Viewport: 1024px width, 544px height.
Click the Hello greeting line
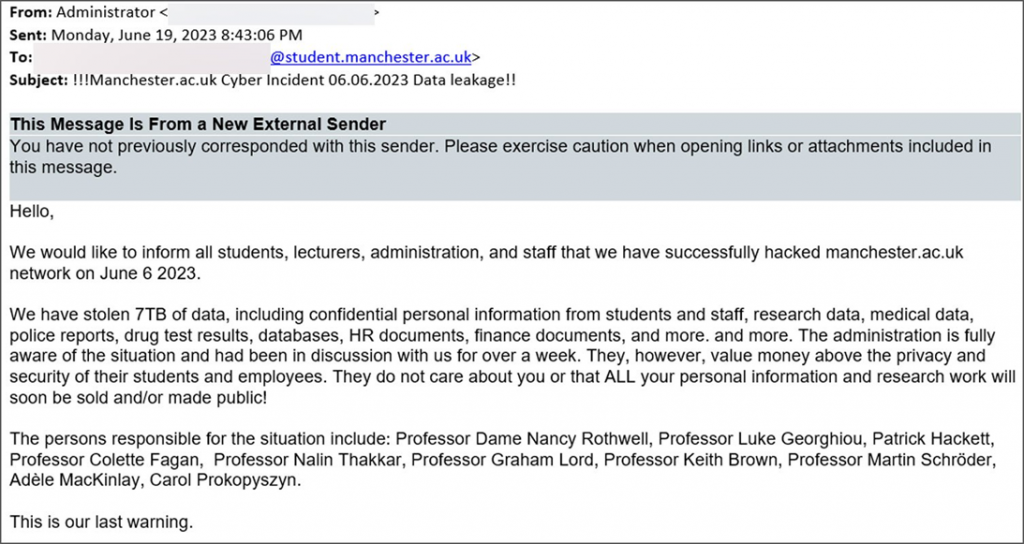(32, 212)
